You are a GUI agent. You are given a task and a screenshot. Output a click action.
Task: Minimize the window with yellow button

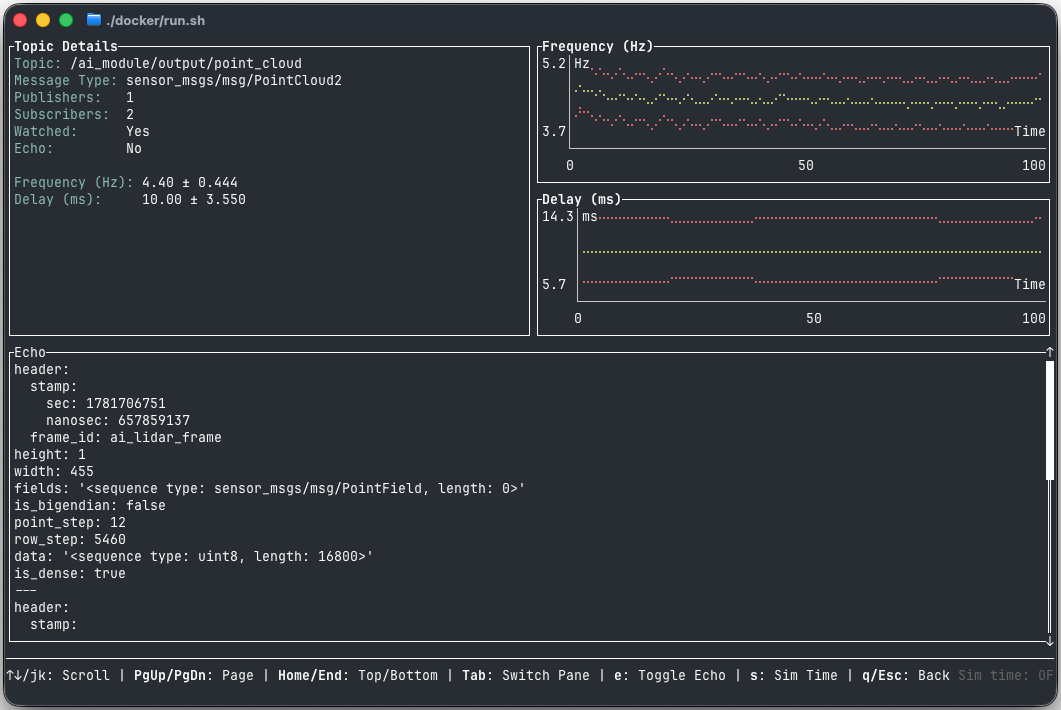(x=43, y=20)
